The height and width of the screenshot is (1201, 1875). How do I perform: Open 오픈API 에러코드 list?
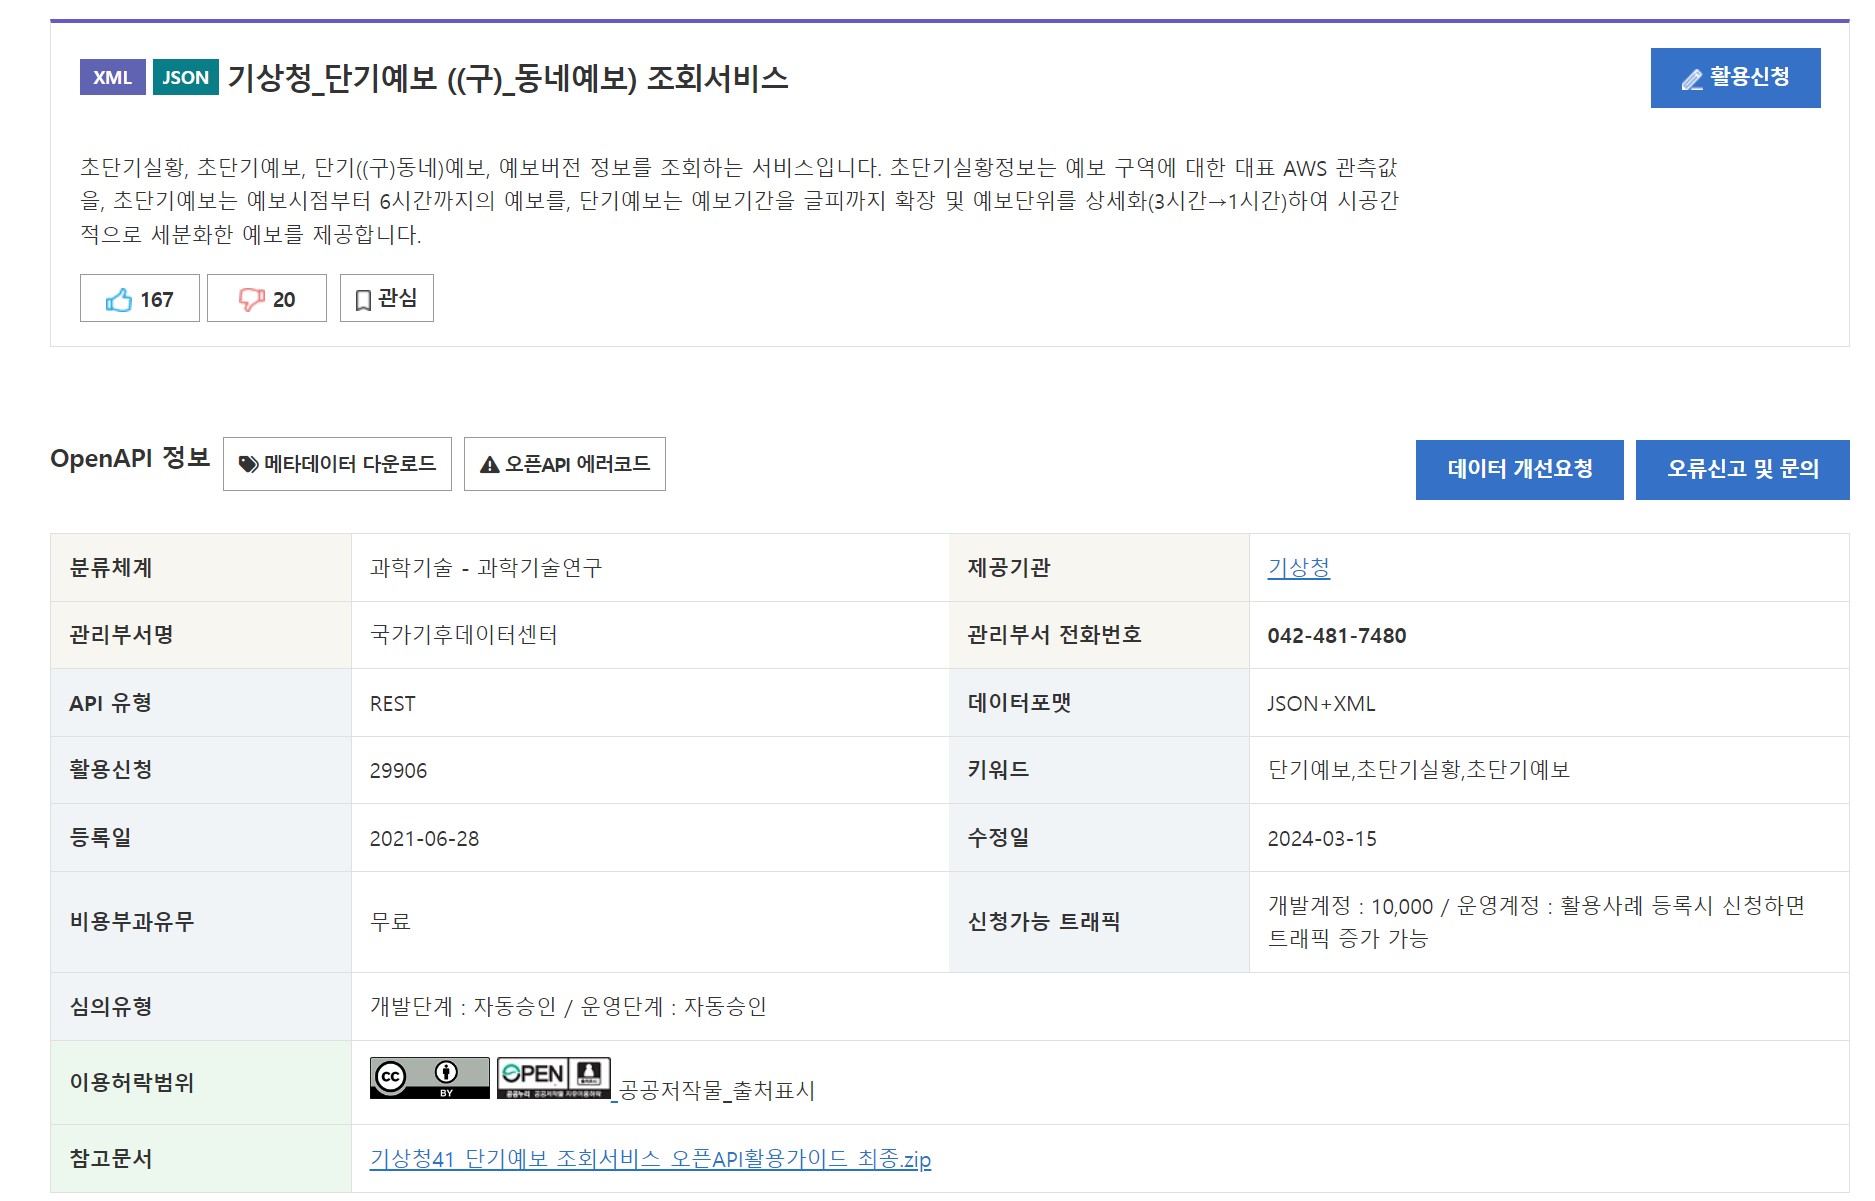click(565, 464)
